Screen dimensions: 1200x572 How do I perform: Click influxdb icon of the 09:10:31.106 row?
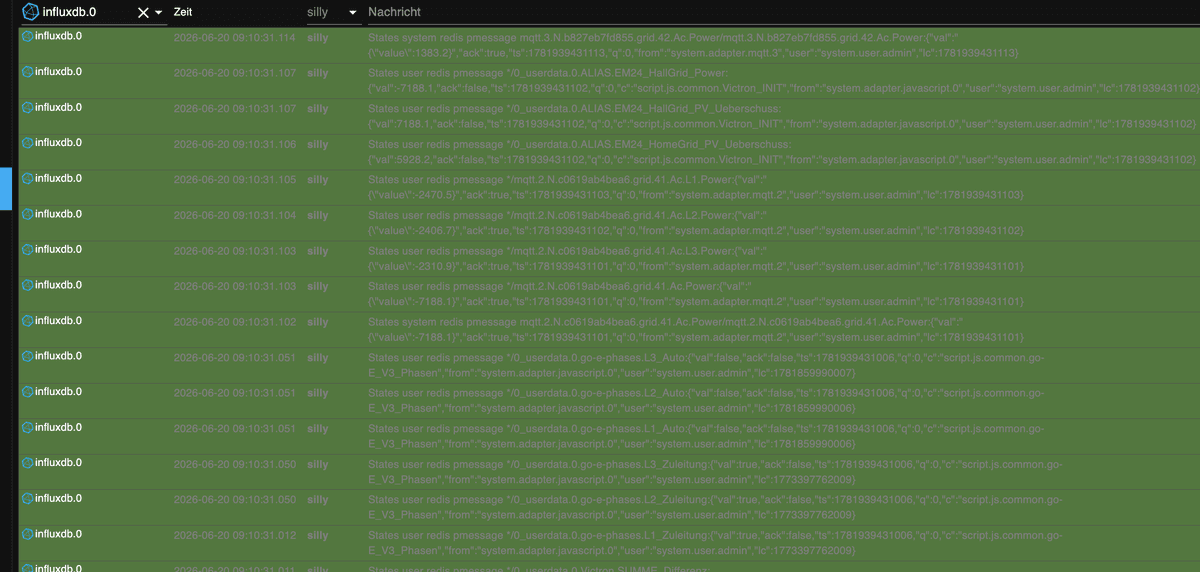(27, 143)
